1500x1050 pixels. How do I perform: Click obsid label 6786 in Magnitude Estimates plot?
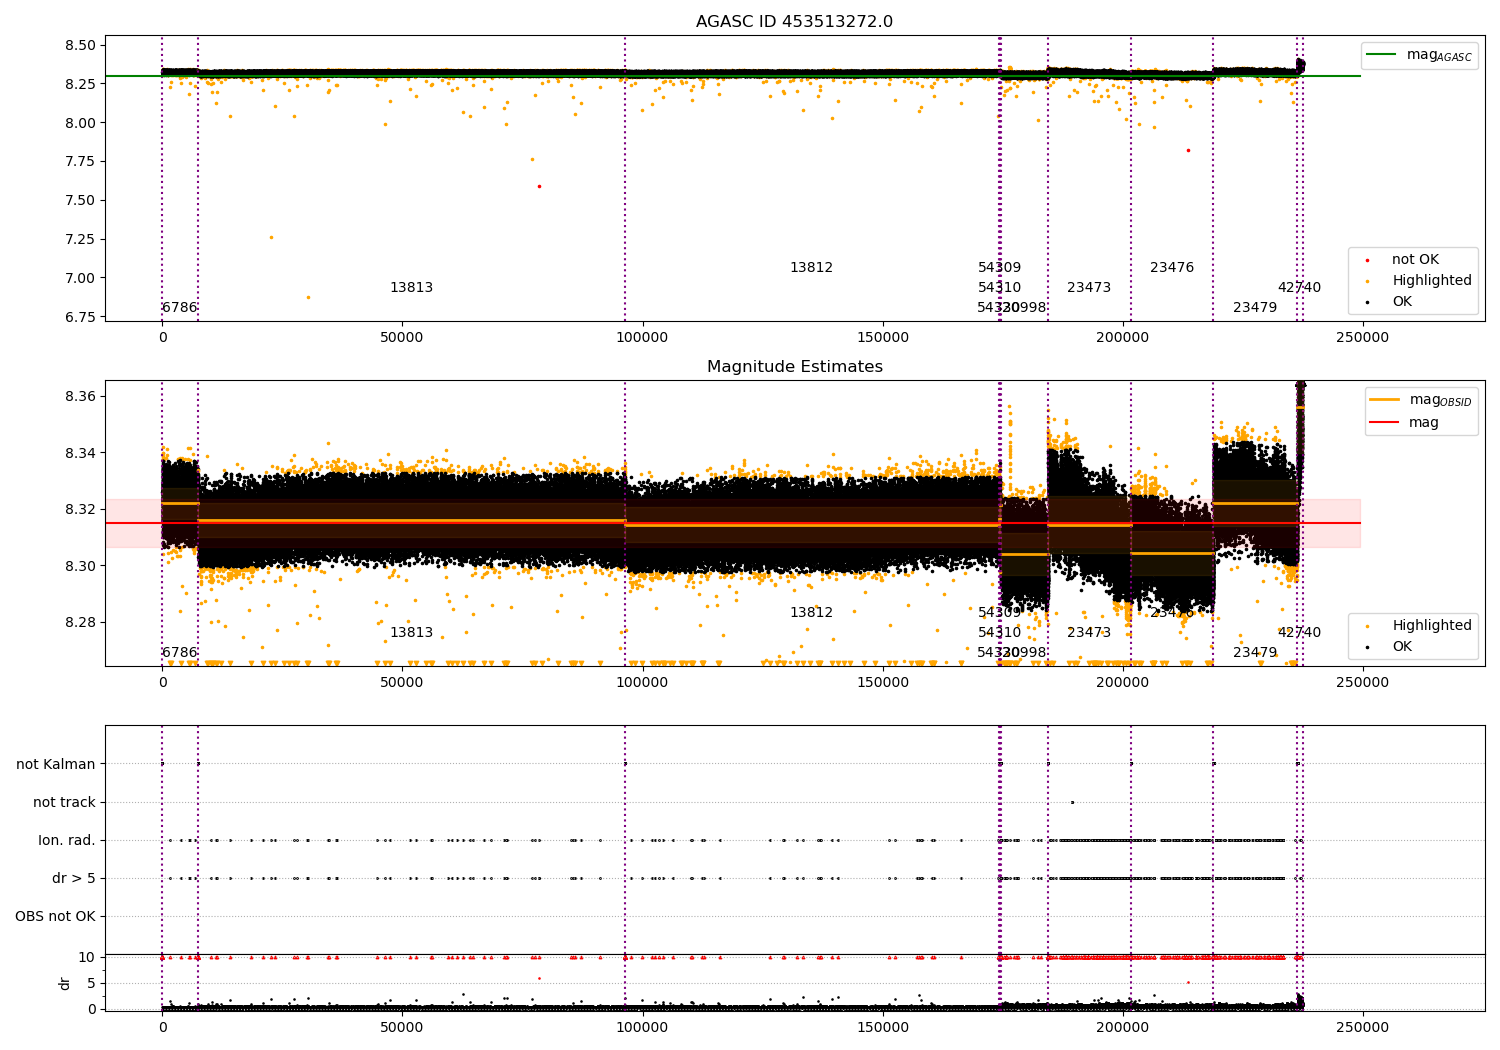pyautogui.click(x=180, y=653)
